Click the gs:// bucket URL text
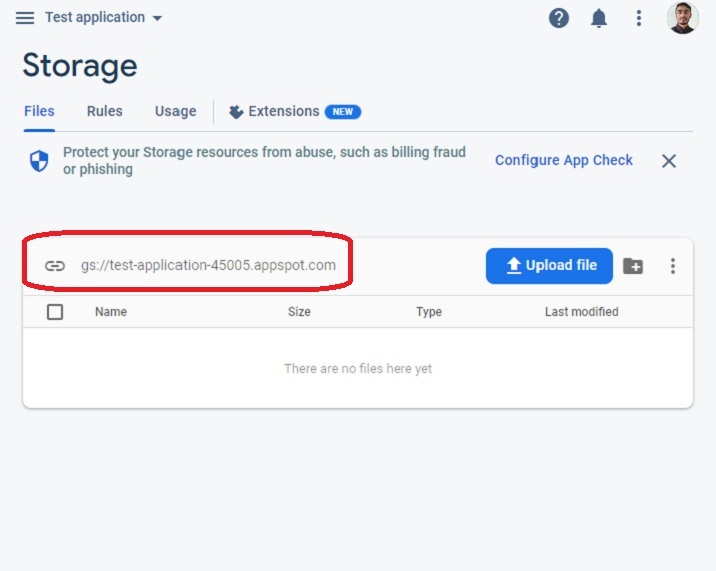Viewport: 716px width, 571px height. [x=208, y=266]
